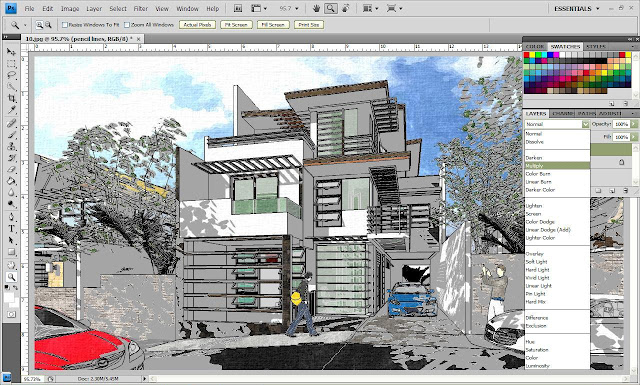Click the Fit Screen button
Image resolution: width=640 pixels, height=385 pixels.
tap(236, 25)
